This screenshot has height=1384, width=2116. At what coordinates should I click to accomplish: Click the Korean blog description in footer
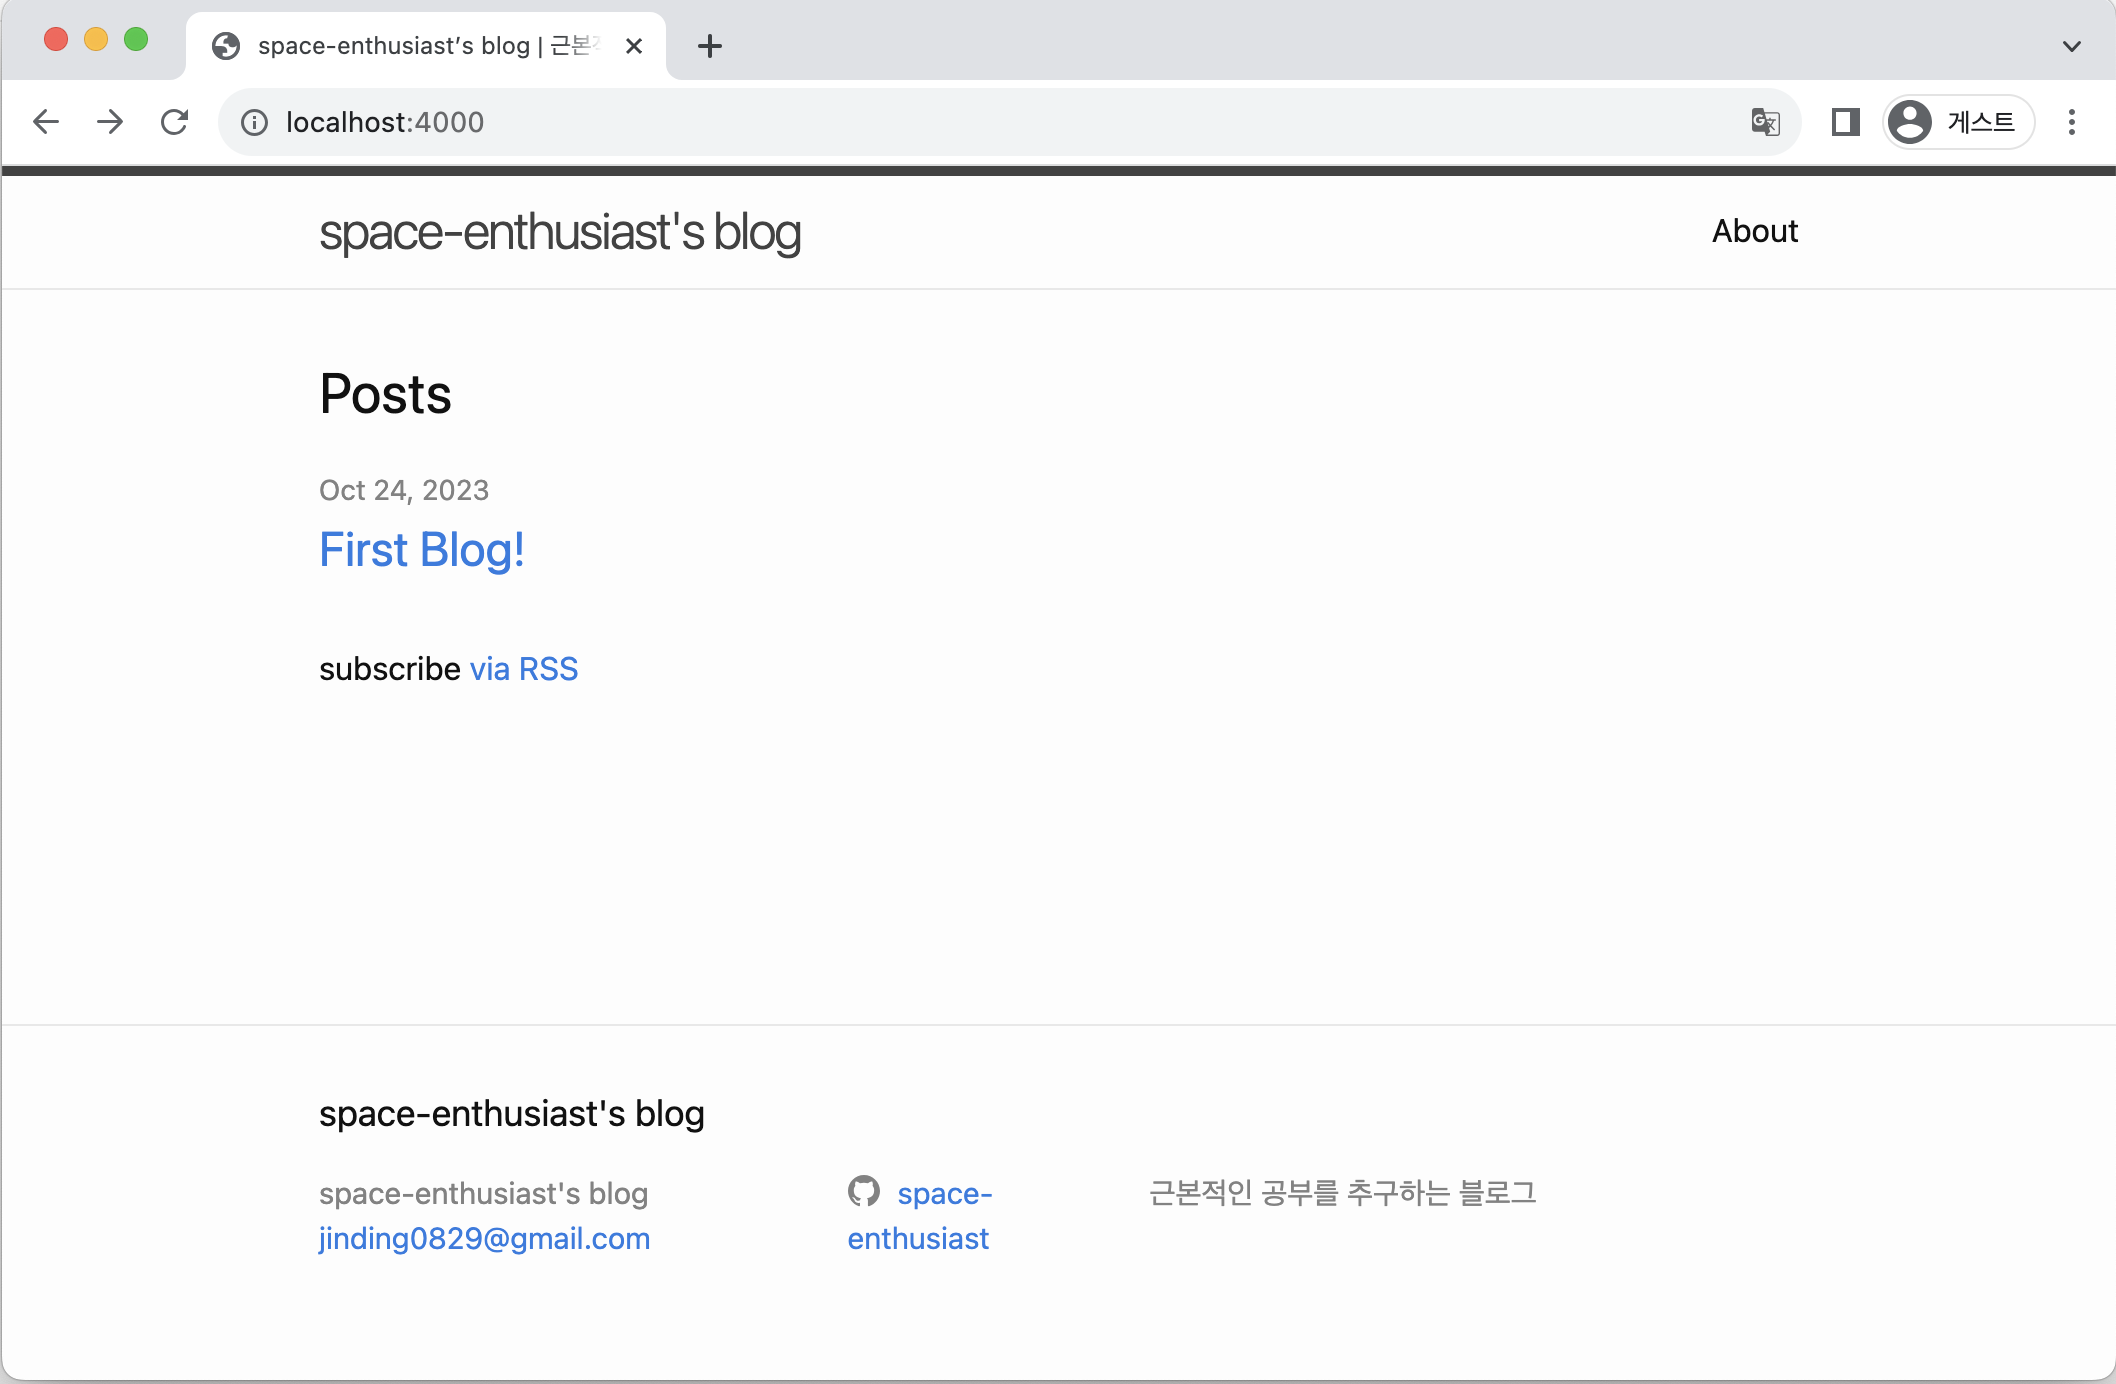pyautogui.click(x=1342, y=1193)
